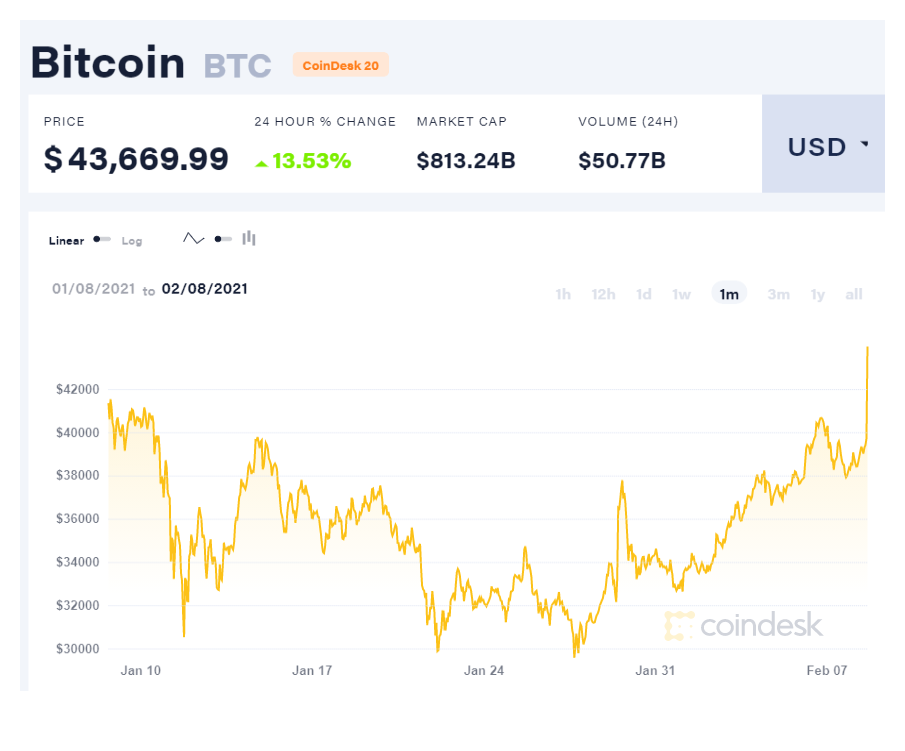This screenshot has width=905, height=751.
Task: Click the CoinDesk watermark logo
Action: 744,626
